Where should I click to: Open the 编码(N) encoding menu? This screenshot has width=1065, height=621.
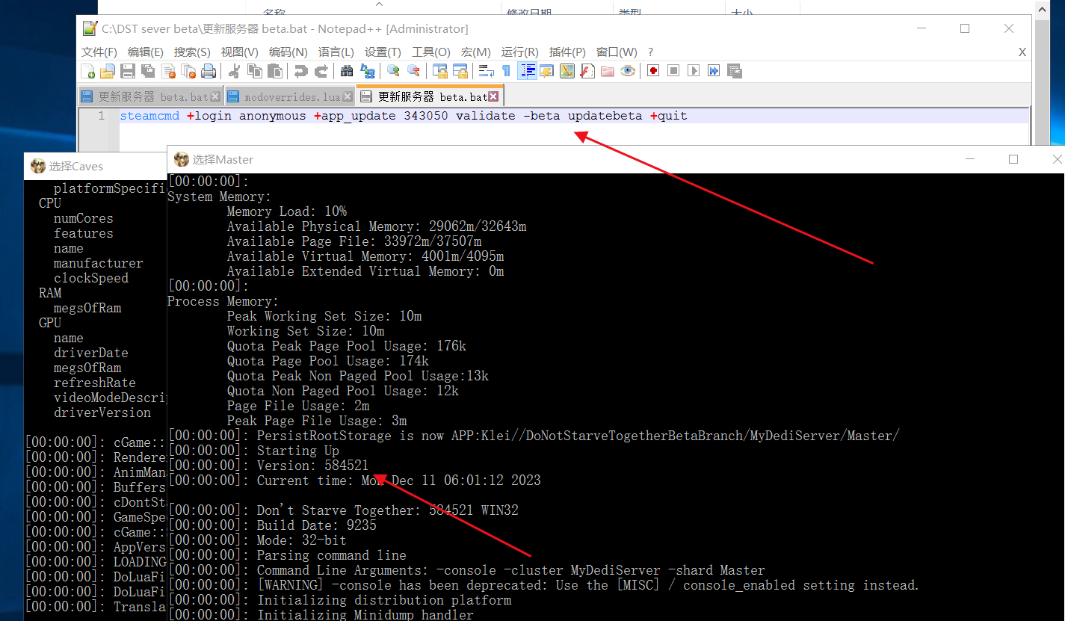point(287,52)
